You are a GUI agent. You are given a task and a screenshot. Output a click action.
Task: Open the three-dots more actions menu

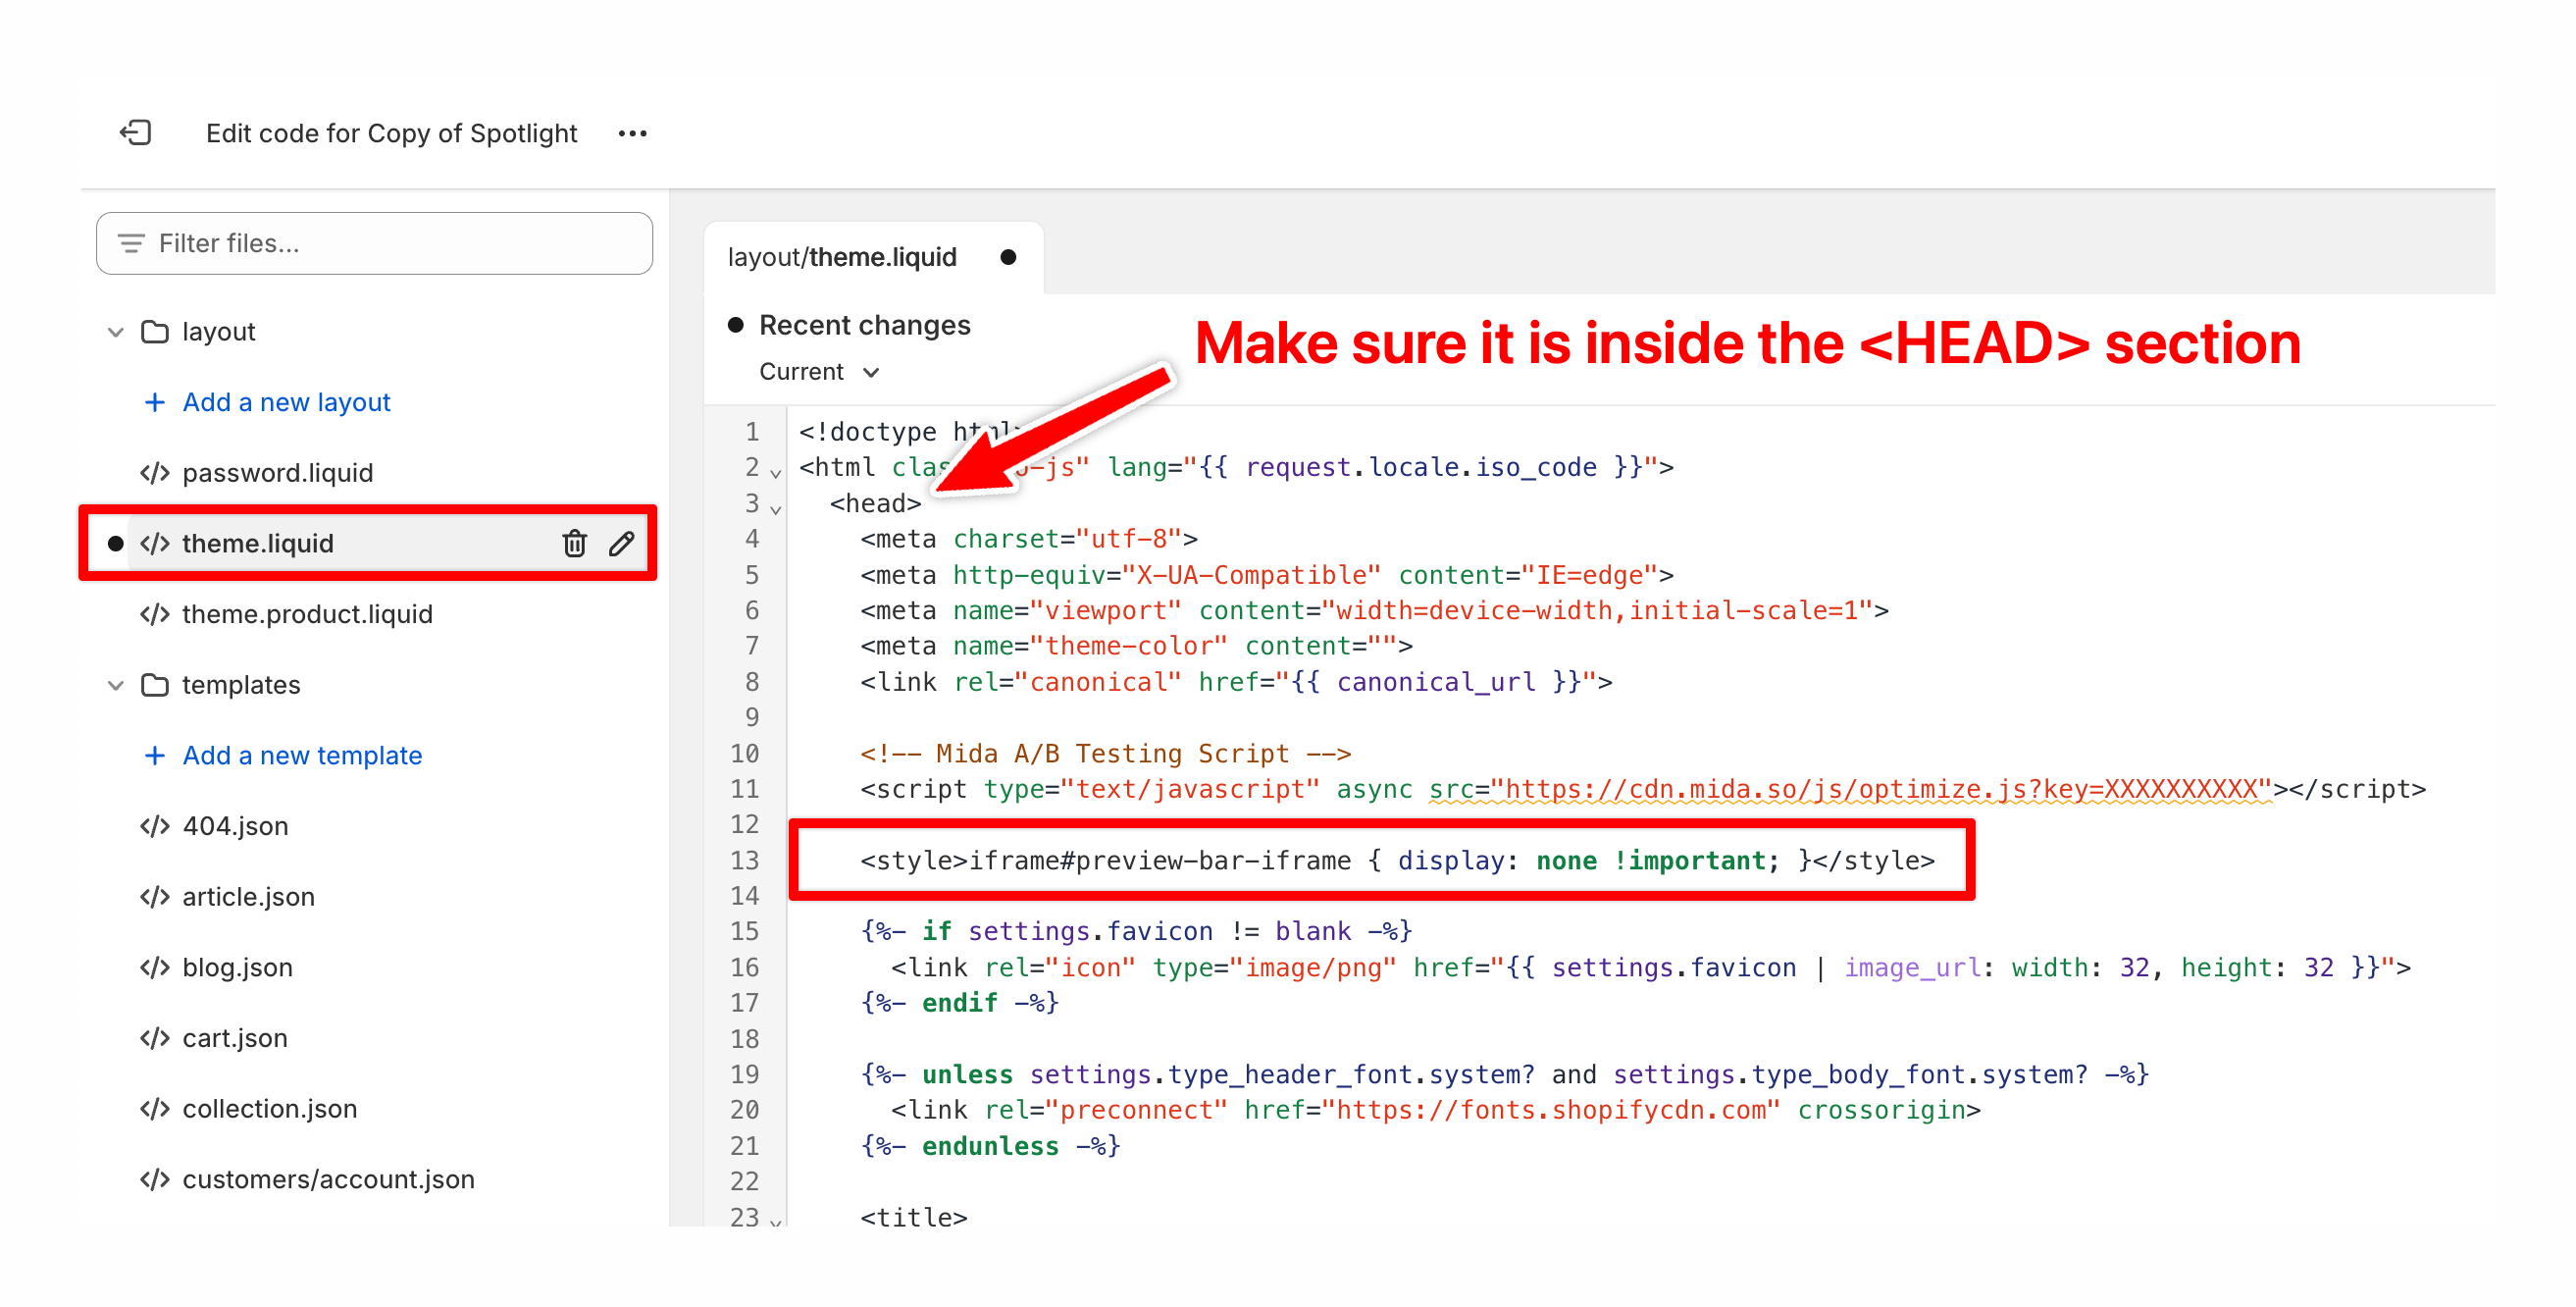(632, 133)
